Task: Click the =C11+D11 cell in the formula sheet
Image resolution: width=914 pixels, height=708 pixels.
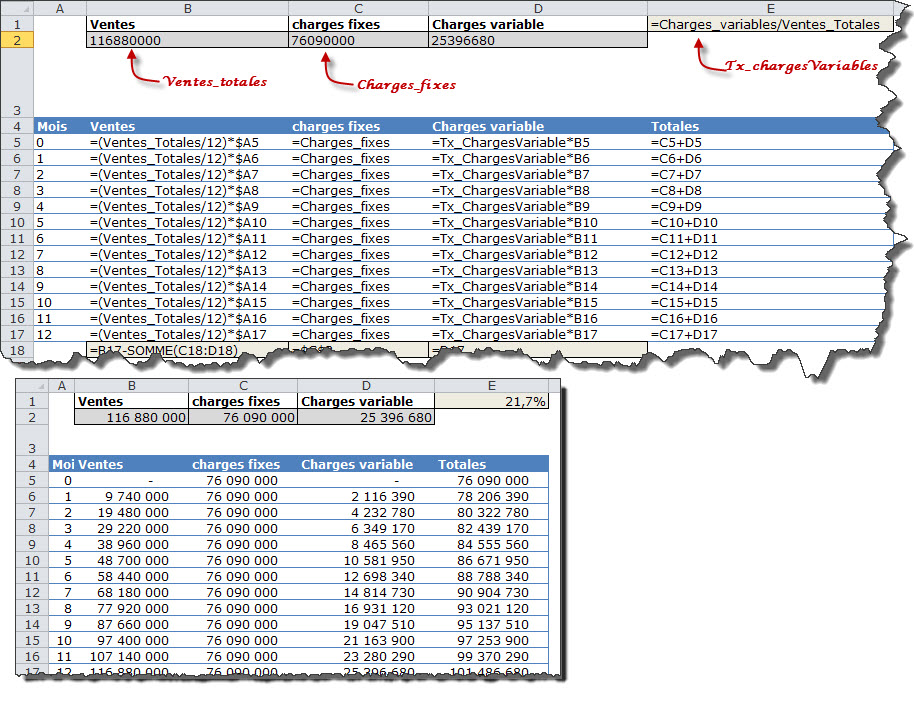Action: pyautogui.click(x=770, y=238)
